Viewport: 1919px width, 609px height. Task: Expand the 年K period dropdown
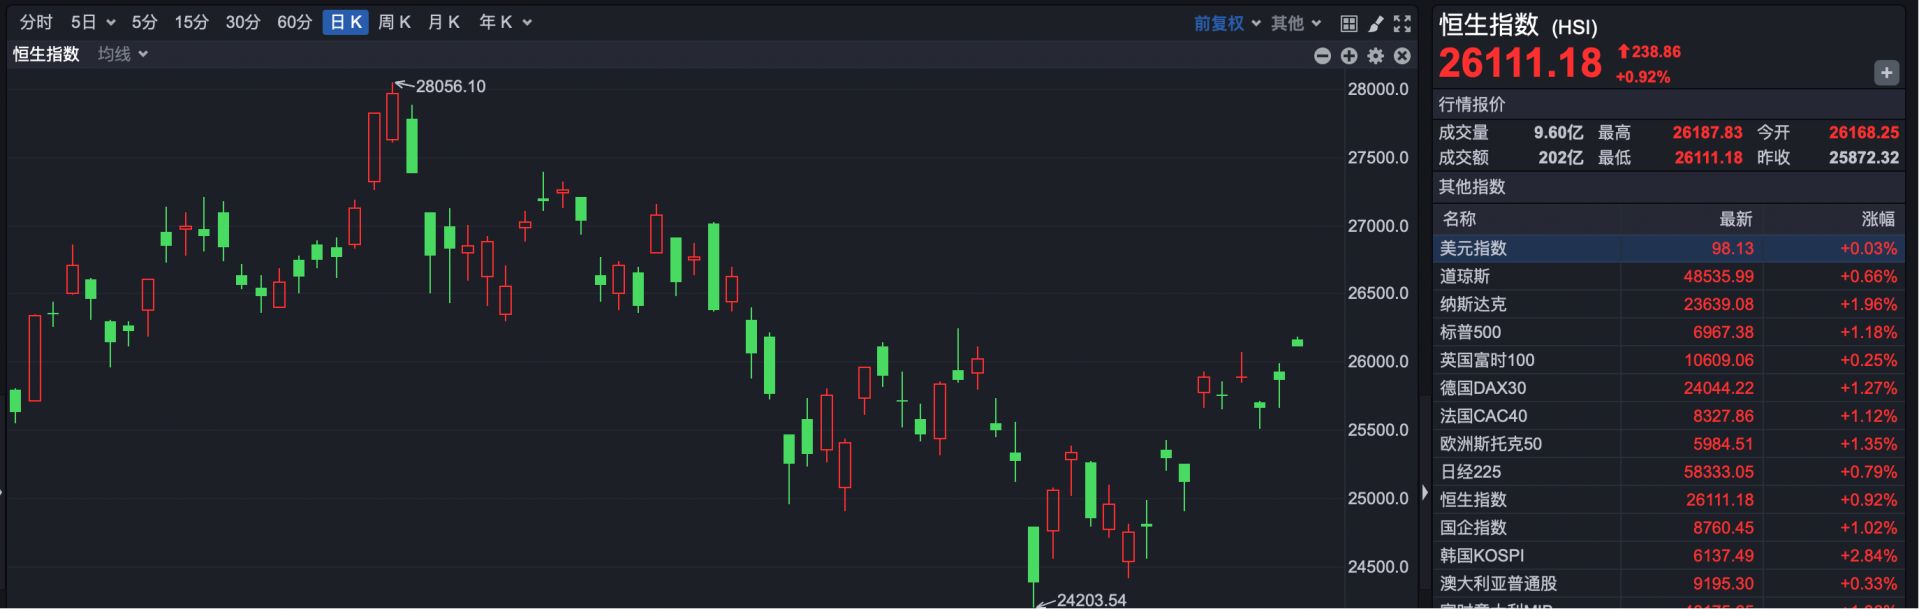click(505, 22)
